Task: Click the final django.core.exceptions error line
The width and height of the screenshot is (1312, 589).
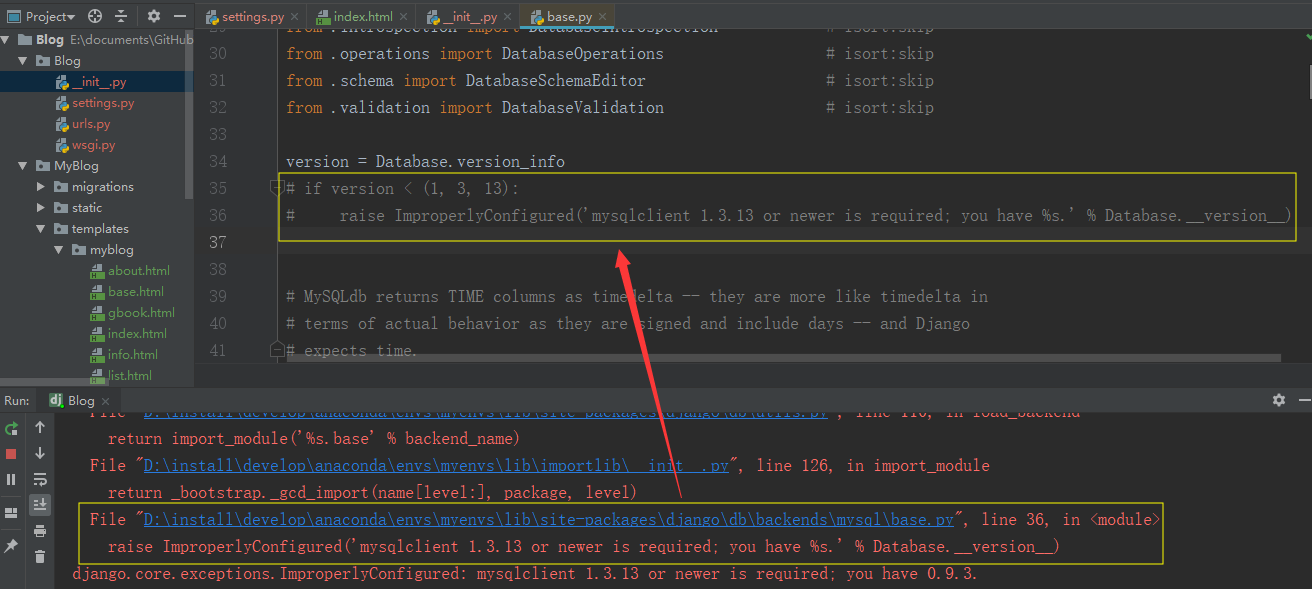Action: click(525, 574)
